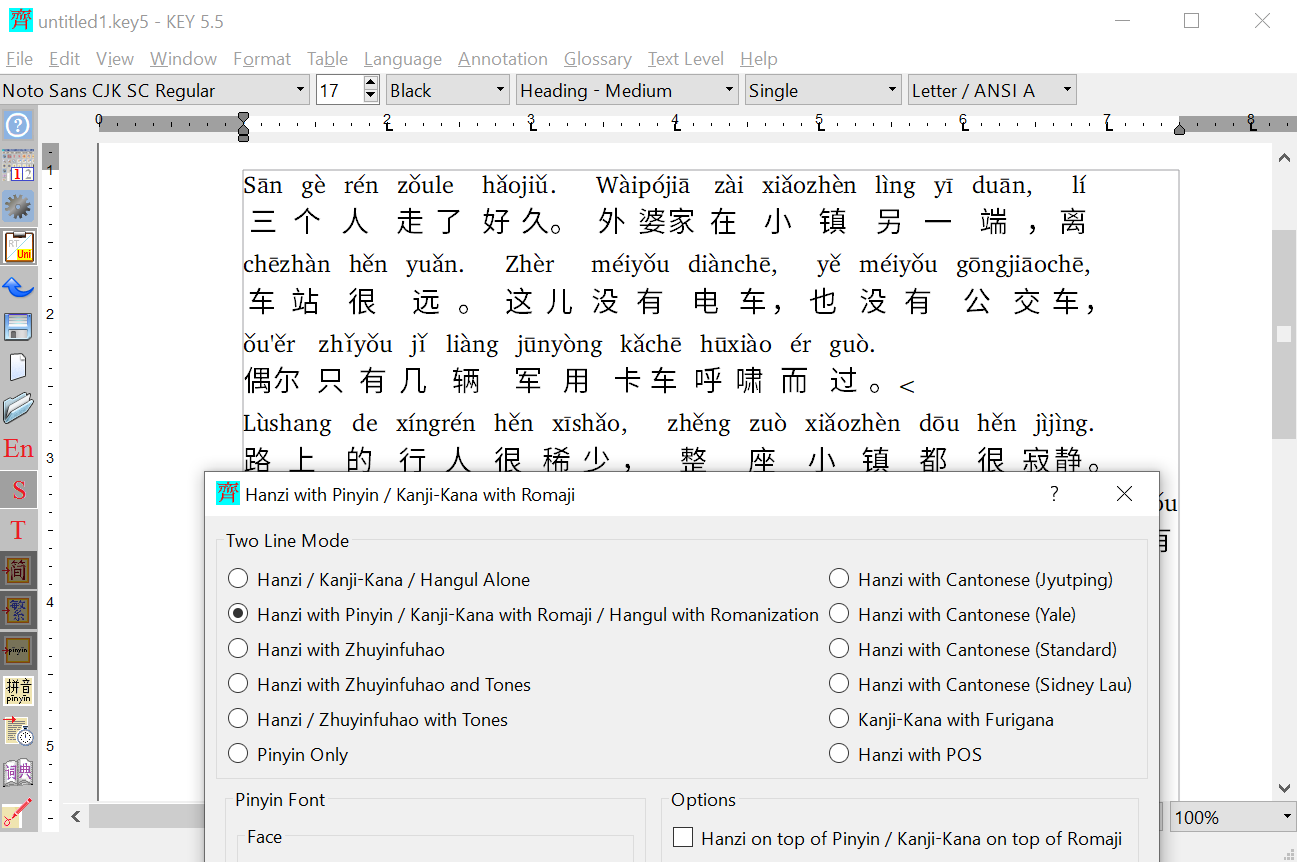Open the Annotation menu
The width and height of the screenshot is (1297, 862).
pos(503,59)
